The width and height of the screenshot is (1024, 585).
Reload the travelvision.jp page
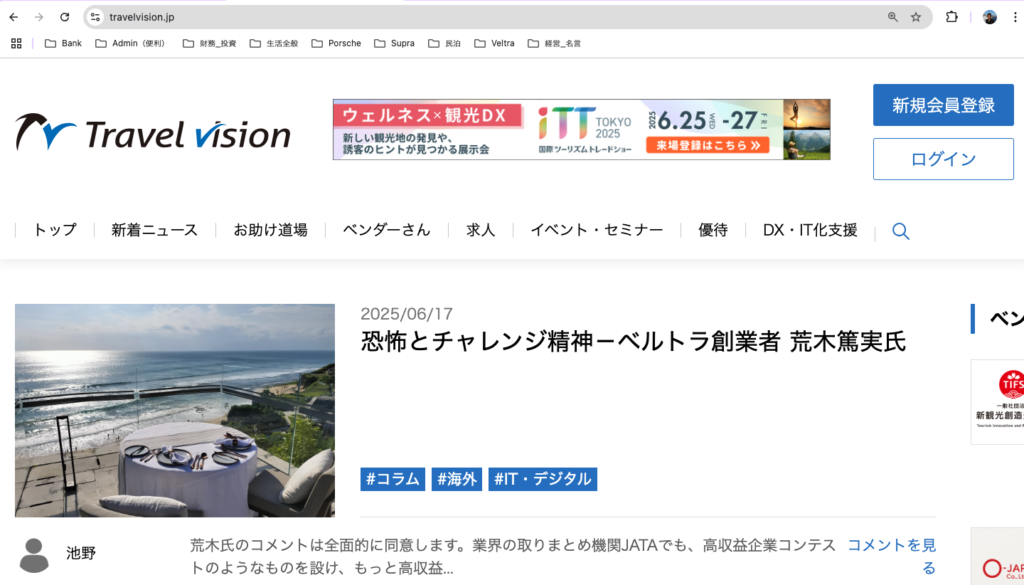click(x=64, y=17)
